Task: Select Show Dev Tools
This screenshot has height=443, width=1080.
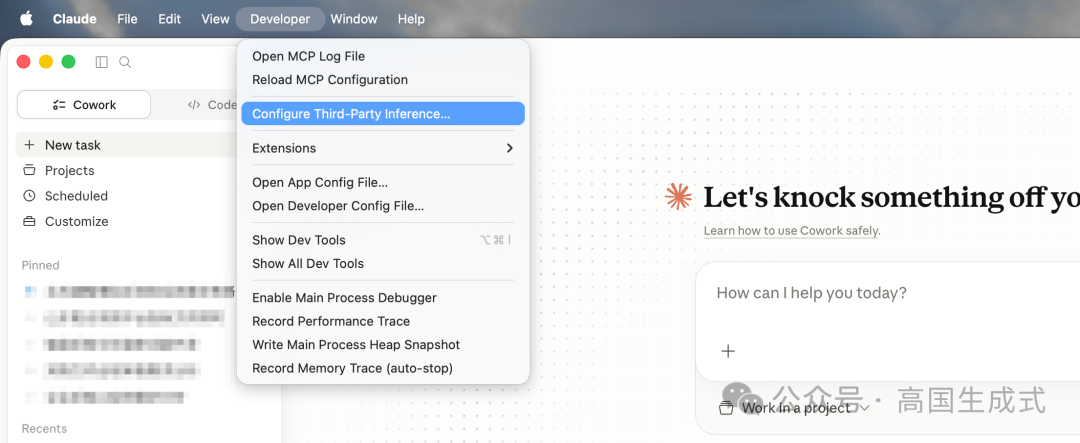Action: pyautogui.click(x=383, y=240)
